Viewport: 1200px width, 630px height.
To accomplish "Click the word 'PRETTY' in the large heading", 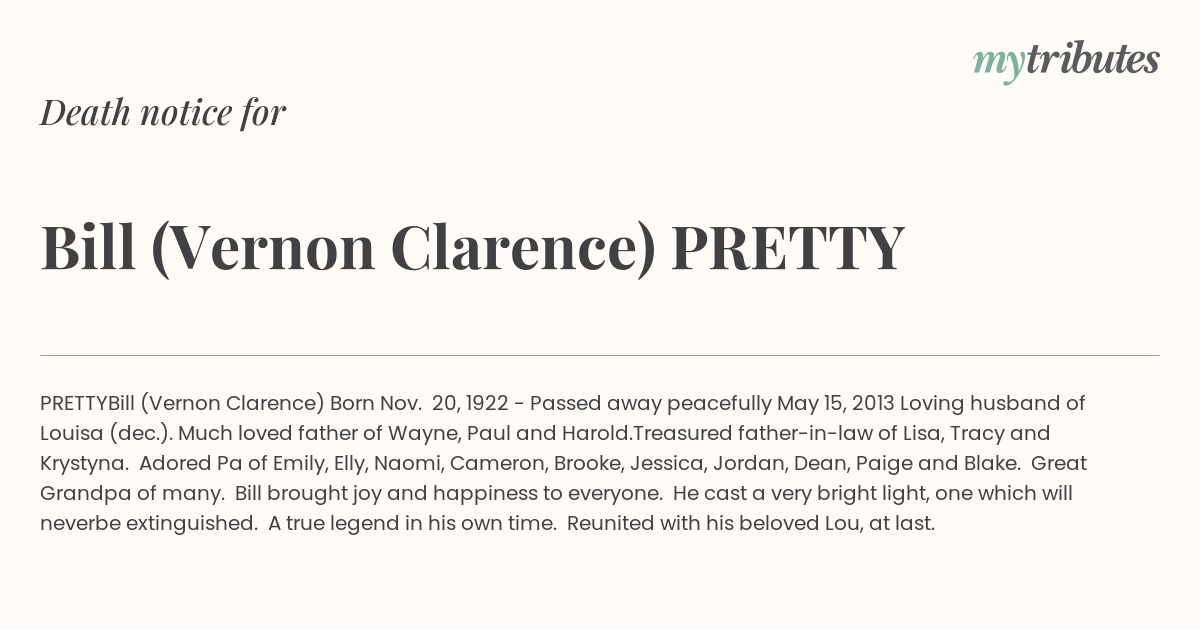I will point(788,247).
